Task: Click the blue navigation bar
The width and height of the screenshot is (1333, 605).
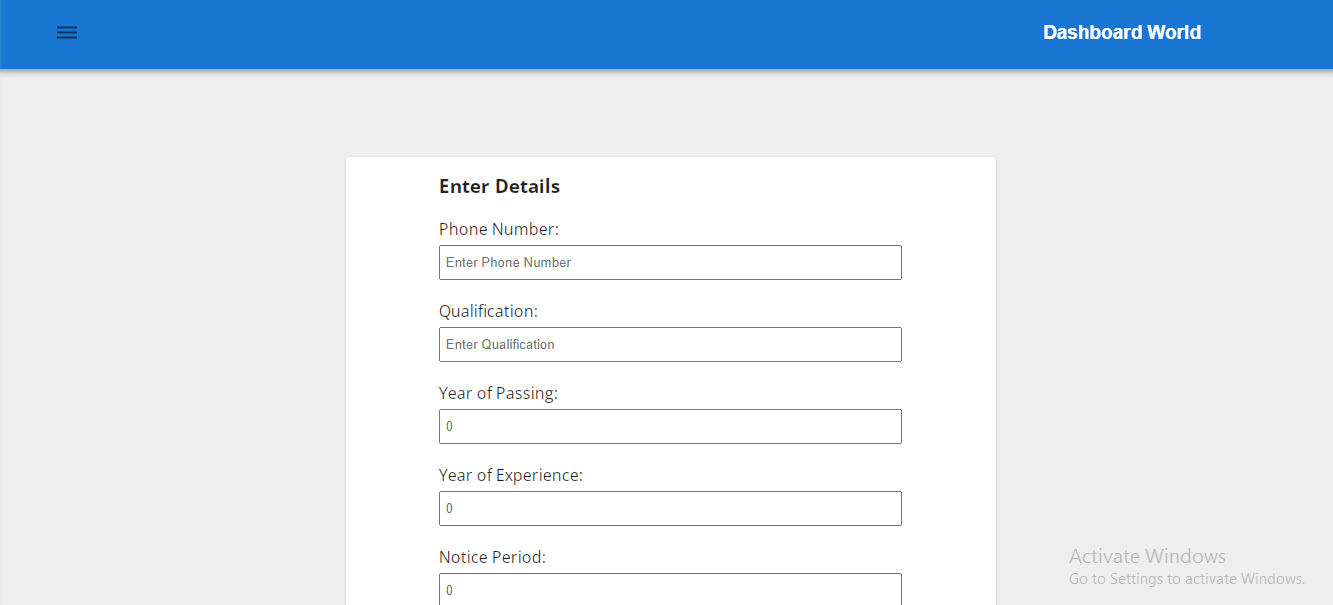Action: coord(600,32)
